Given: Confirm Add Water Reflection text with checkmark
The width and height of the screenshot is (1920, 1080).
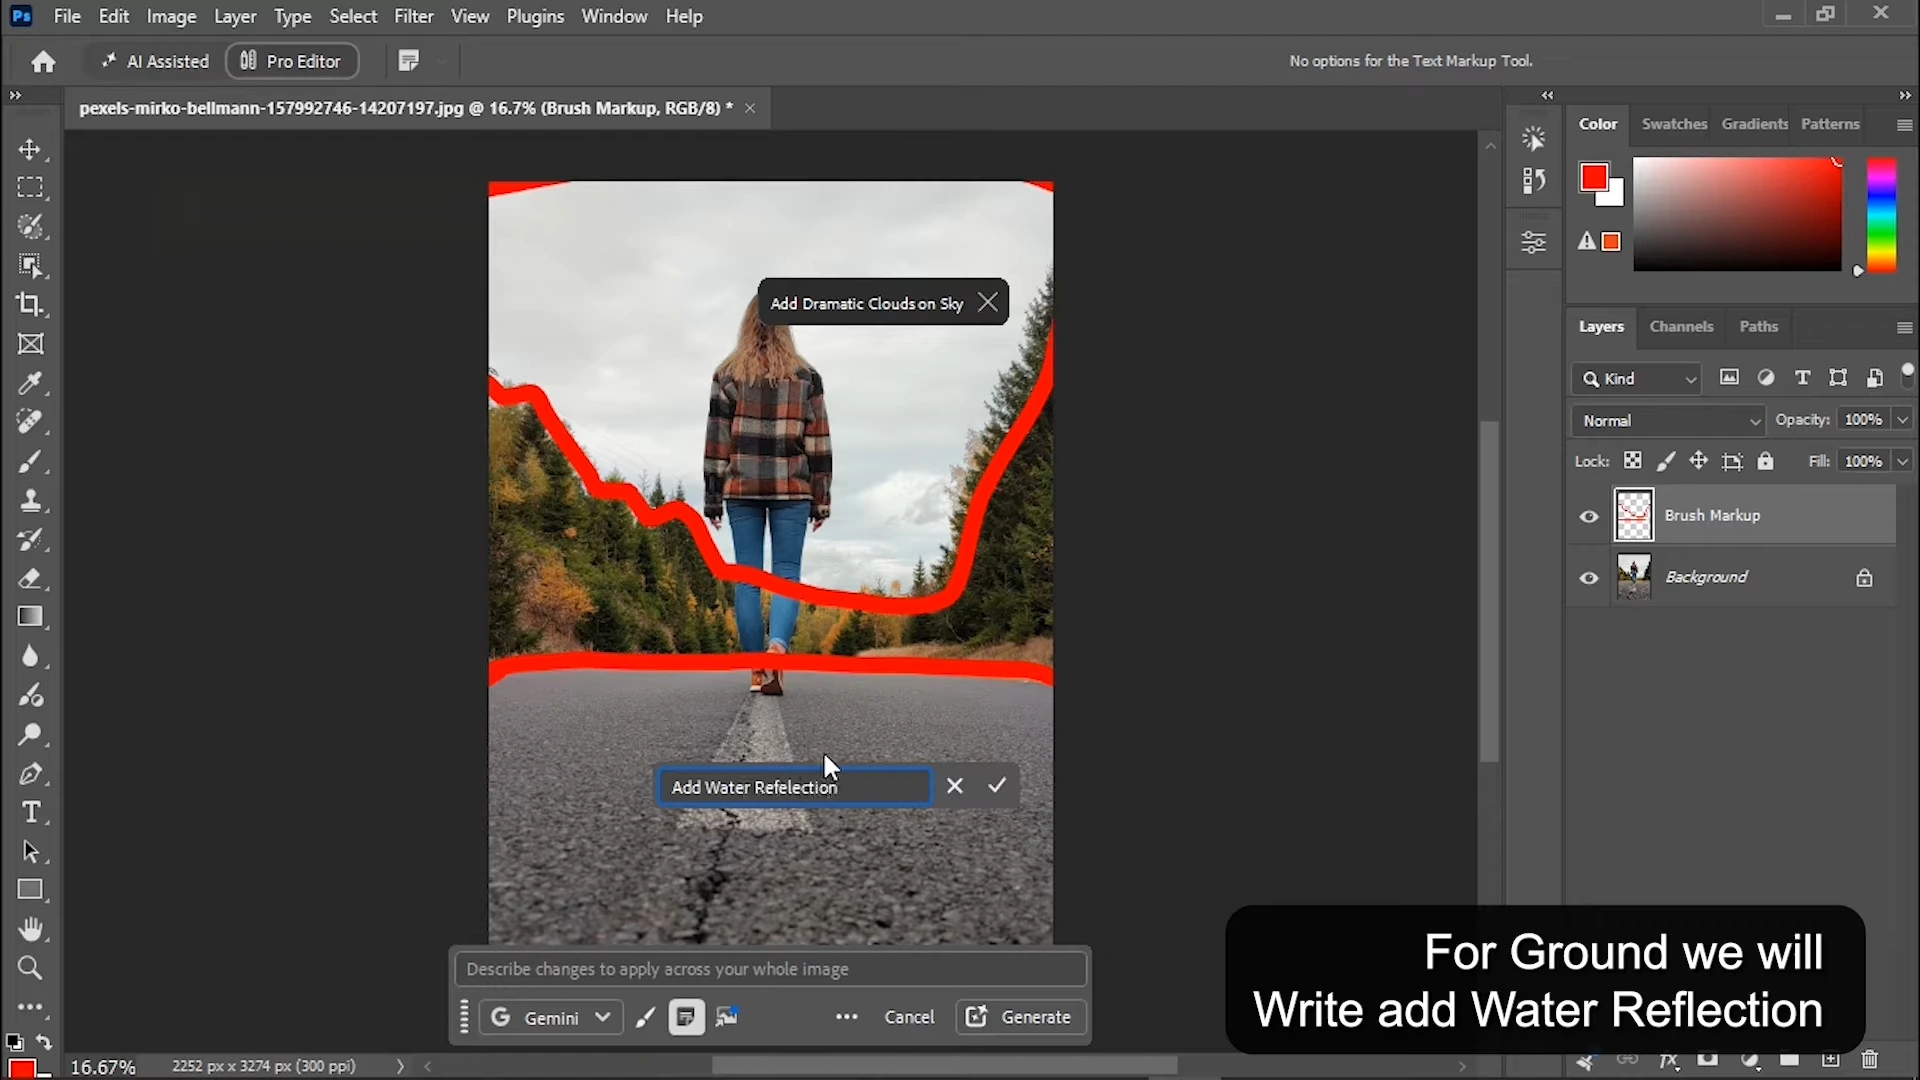Looking at the screenshot, I should click(997, 786).
